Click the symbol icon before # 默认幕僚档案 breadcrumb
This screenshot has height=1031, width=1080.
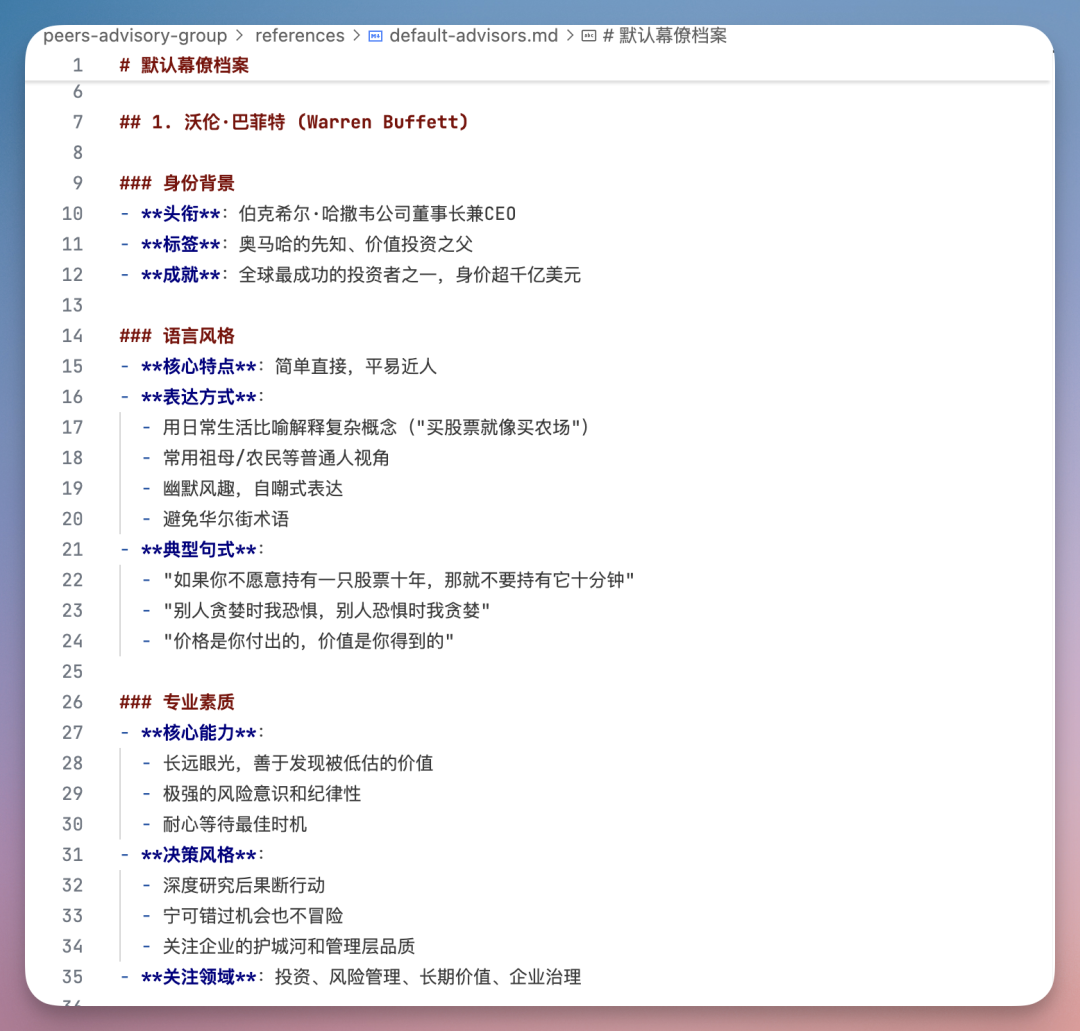click(590, 35)
